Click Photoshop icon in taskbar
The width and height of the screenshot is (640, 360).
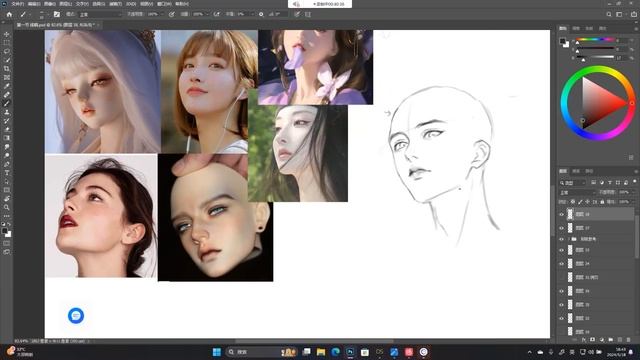[350, 352]
